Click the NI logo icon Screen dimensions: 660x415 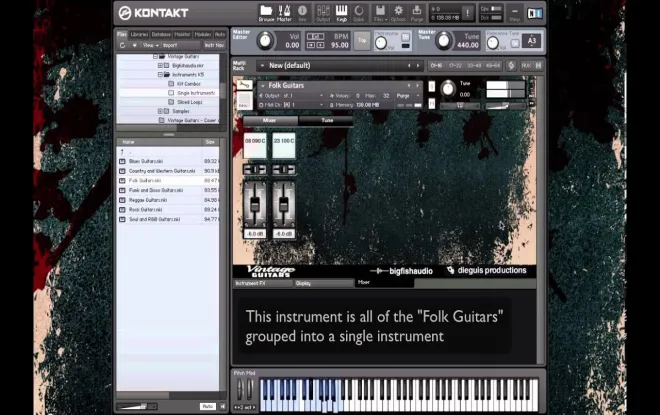[x=535, y=13]
